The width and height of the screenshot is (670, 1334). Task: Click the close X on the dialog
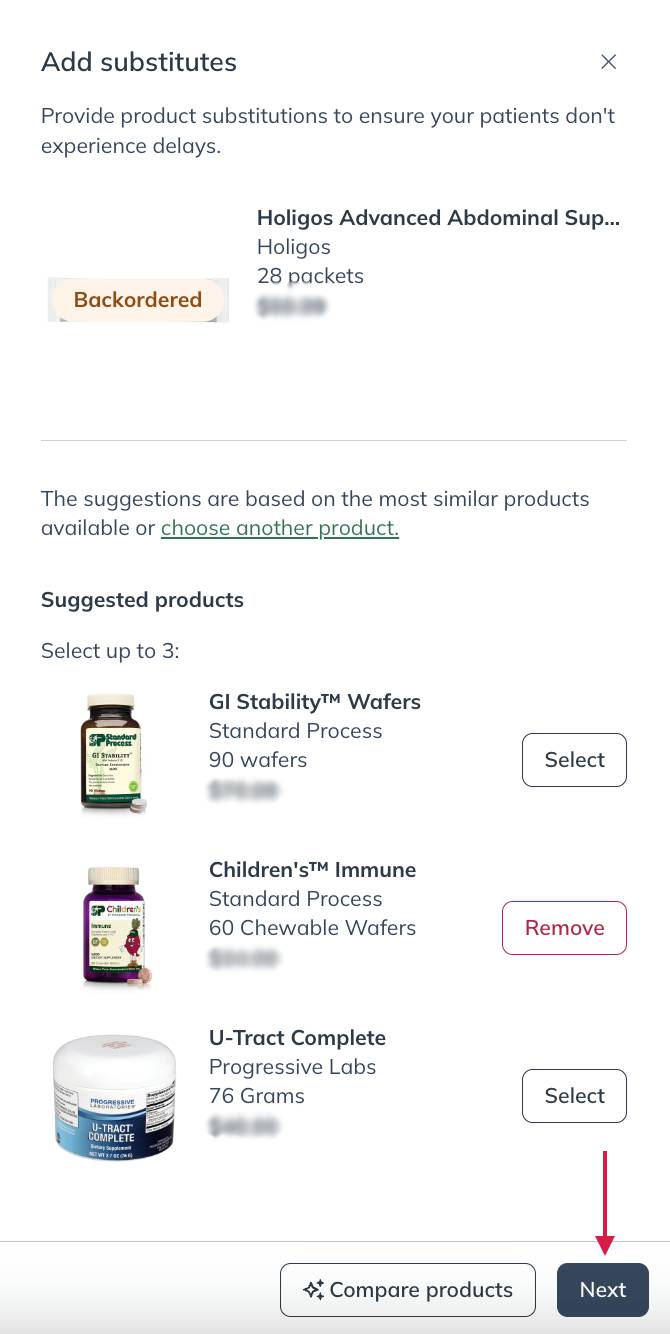(x=609, y=62)
